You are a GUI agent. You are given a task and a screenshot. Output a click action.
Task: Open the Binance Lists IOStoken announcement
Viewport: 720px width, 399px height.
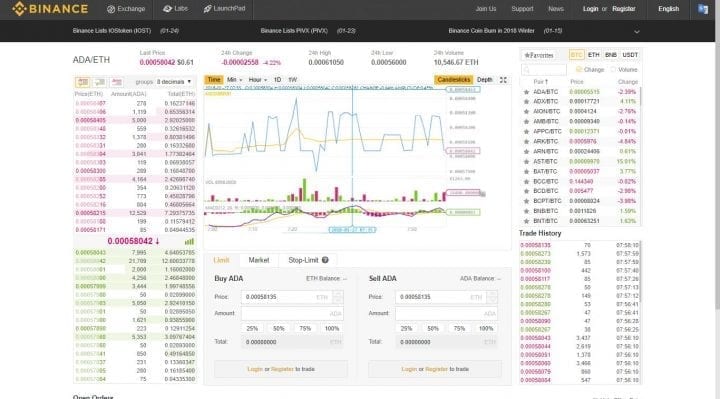pyautogui.click(x=125, y=31)
